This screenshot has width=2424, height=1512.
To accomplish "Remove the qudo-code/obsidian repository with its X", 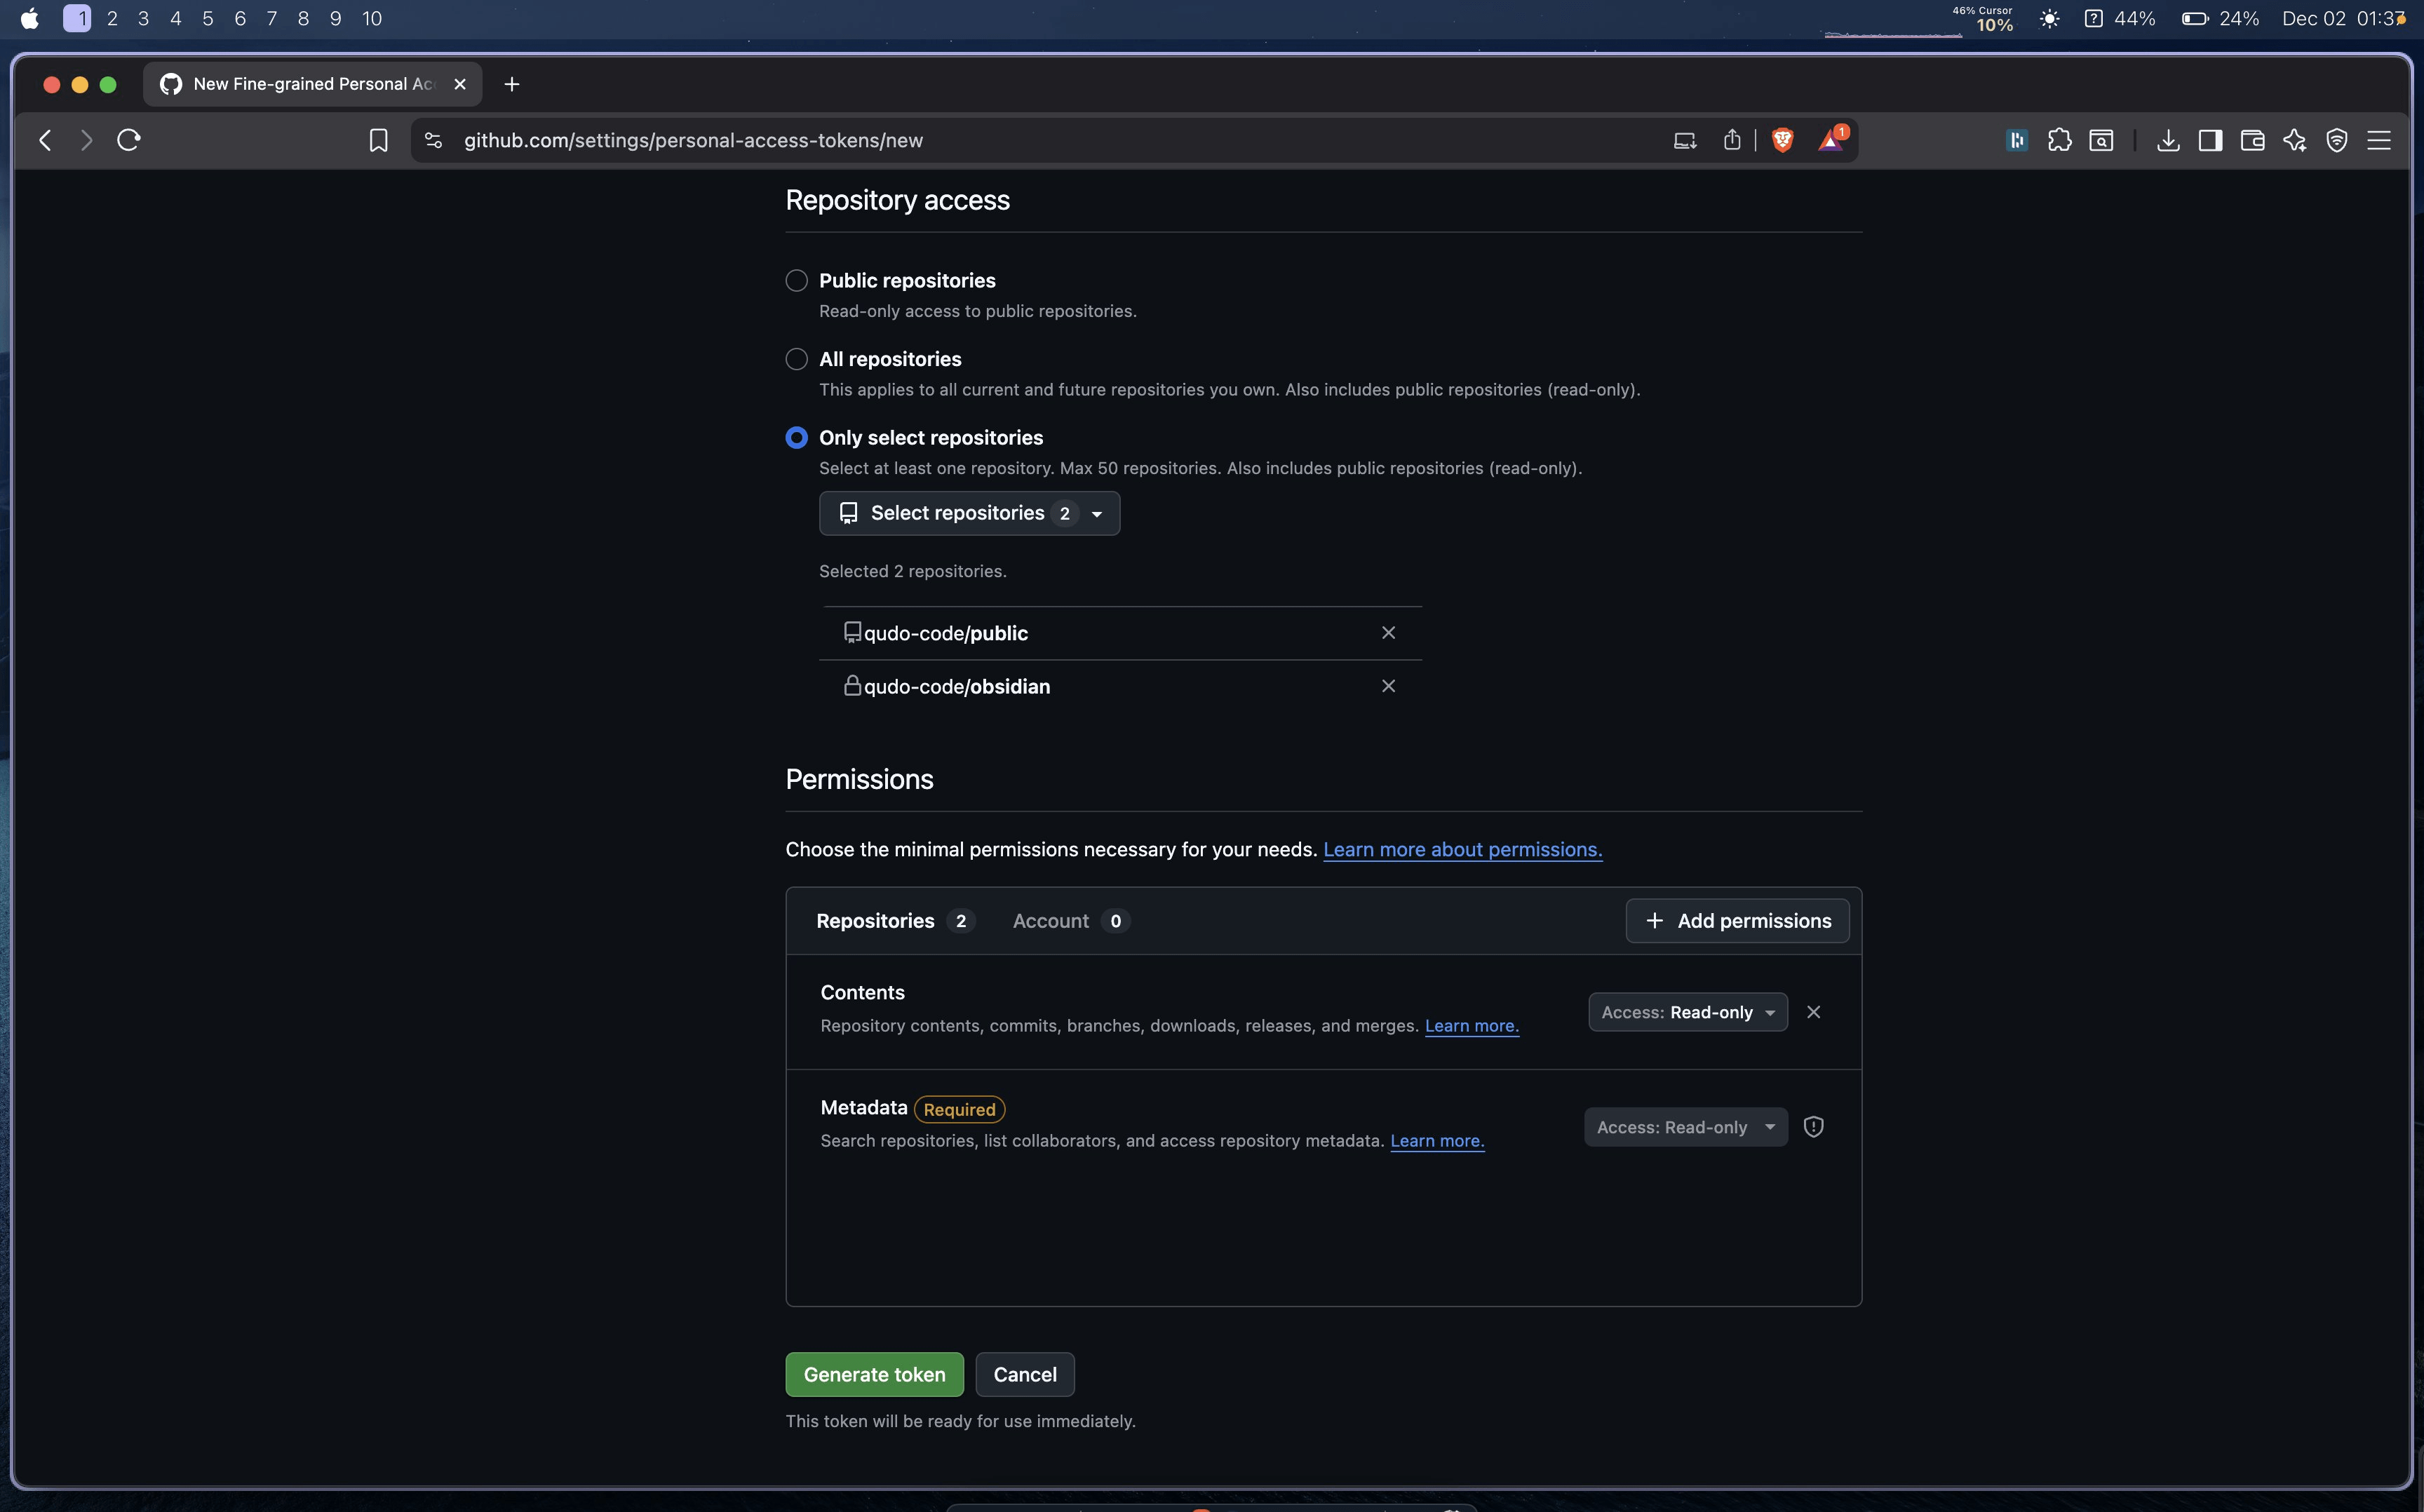I will pyautogui.click(x=1388, y=686).
